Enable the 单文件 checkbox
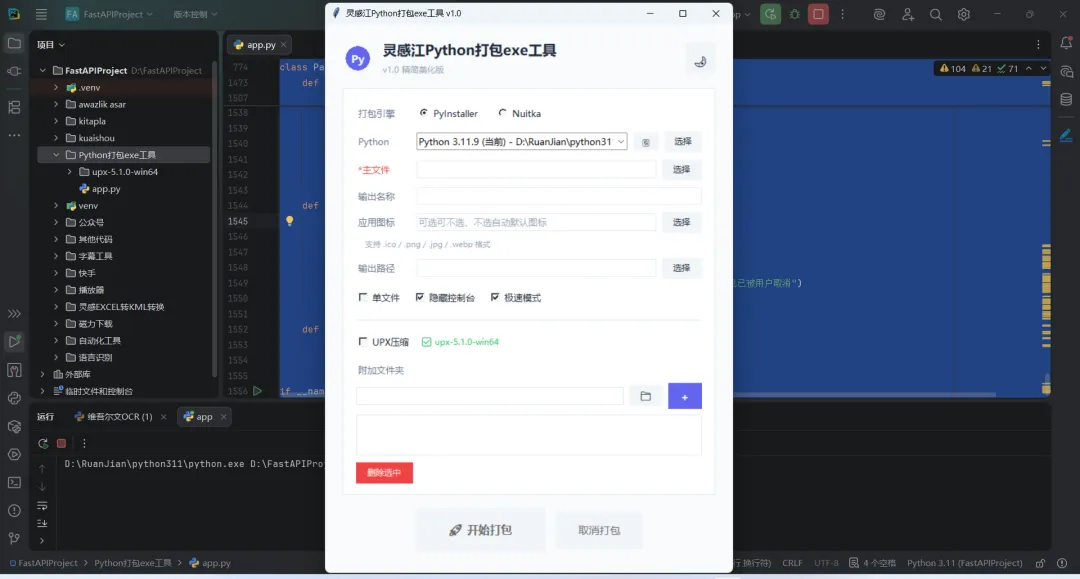This screenshot has width=1080, height=579. click(x=363, y=297)
